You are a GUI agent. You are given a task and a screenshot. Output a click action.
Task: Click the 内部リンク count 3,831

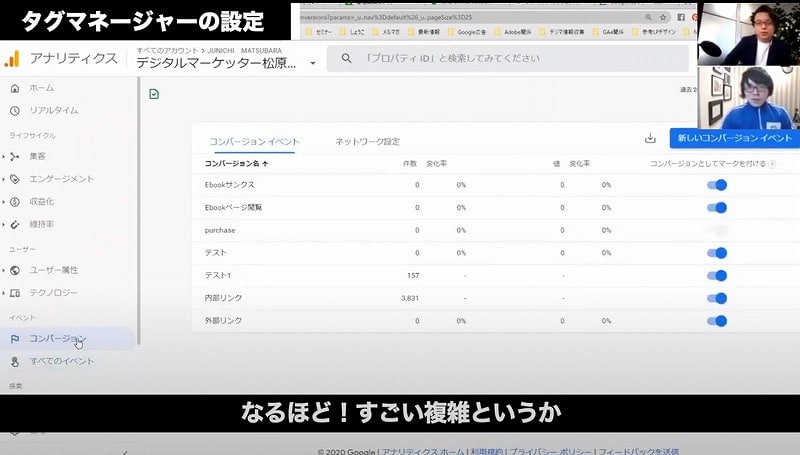click(x=410, y=298)
